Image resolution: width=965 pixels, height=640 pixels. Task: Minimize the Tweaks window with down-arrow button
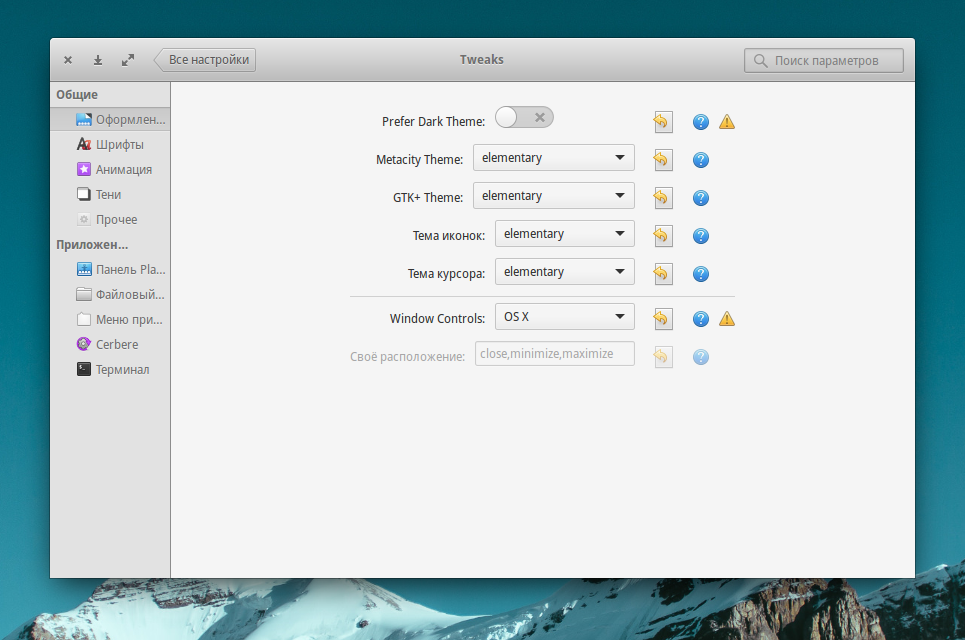[x=98, y=60]
